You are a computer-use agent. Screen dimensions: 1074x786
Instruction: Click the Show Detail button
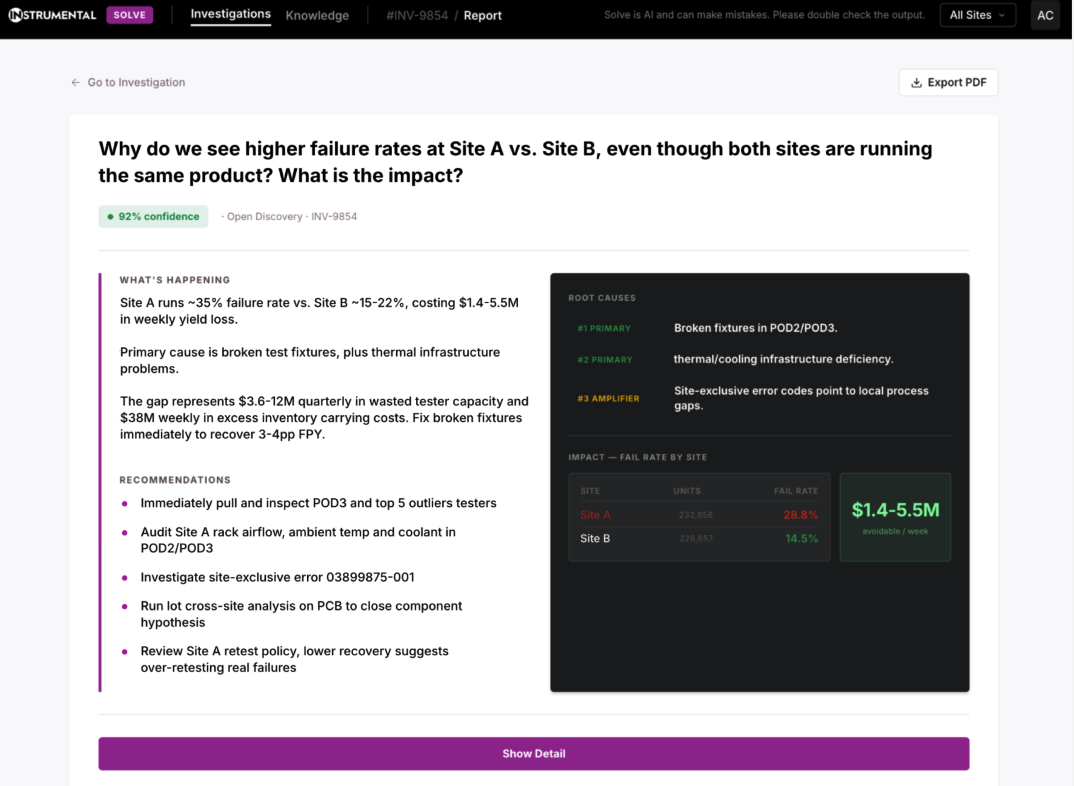pos(534,754)
